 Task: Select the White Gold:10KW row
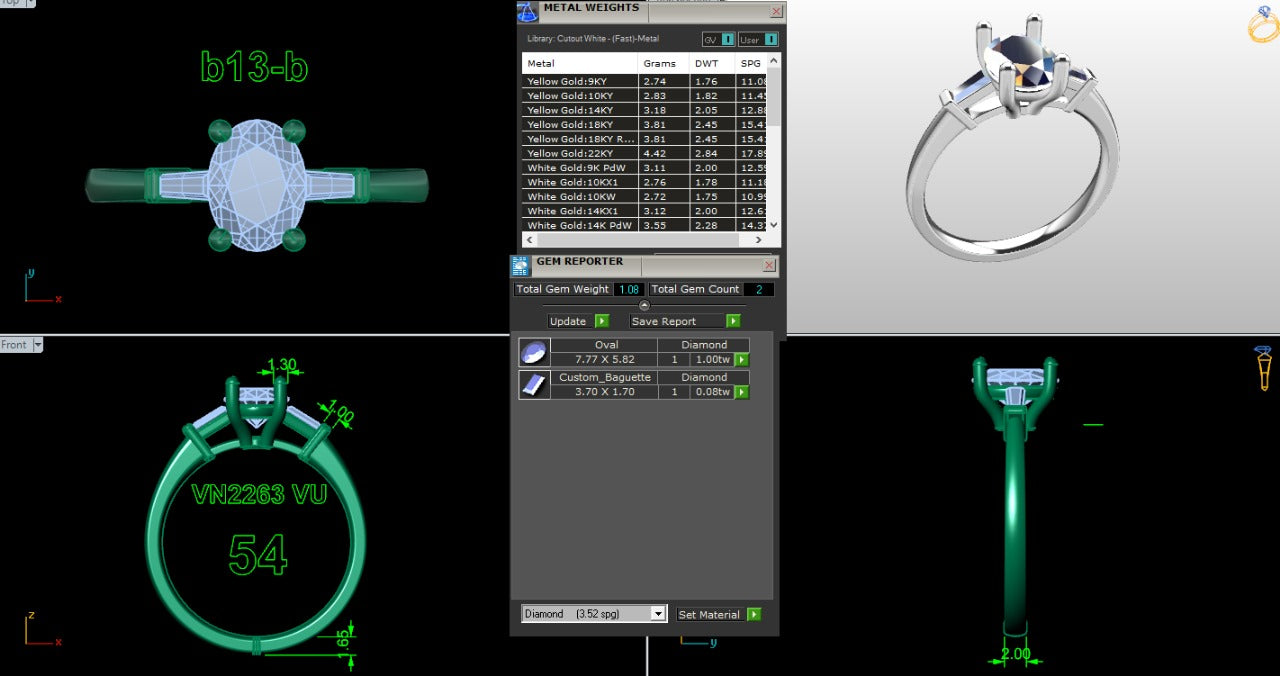[645, 197]
